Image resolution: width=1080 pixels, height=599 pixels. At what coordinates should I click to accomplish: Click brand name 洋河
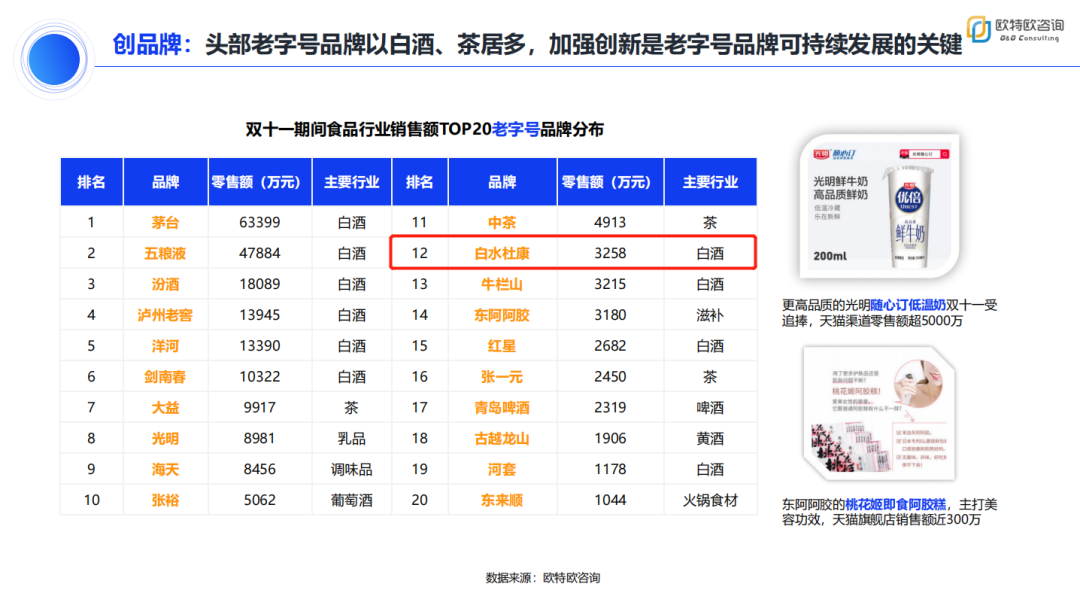[165, 346]
